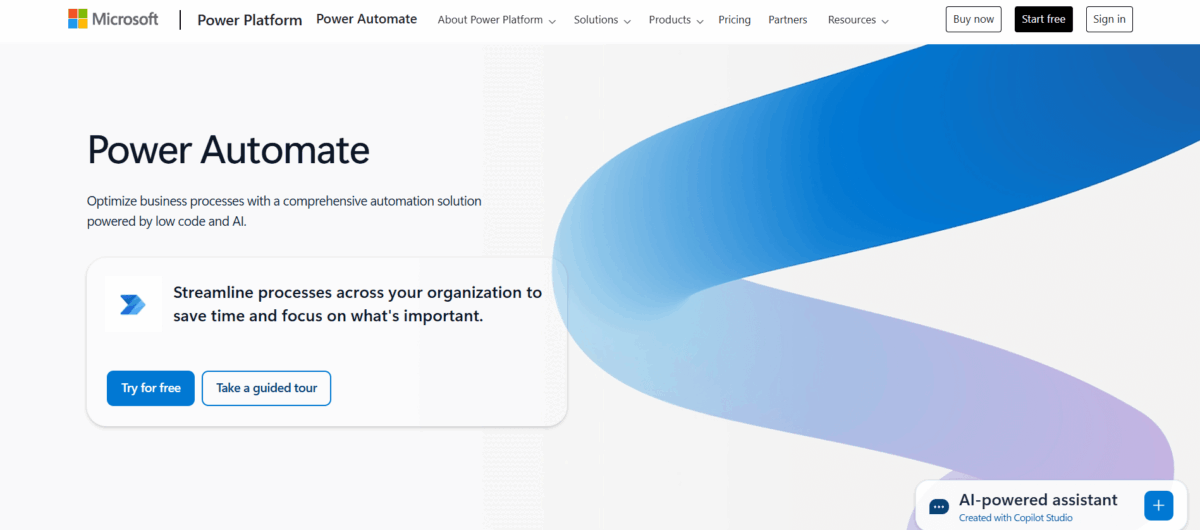Click the chat bubble assistant icon

939,507
